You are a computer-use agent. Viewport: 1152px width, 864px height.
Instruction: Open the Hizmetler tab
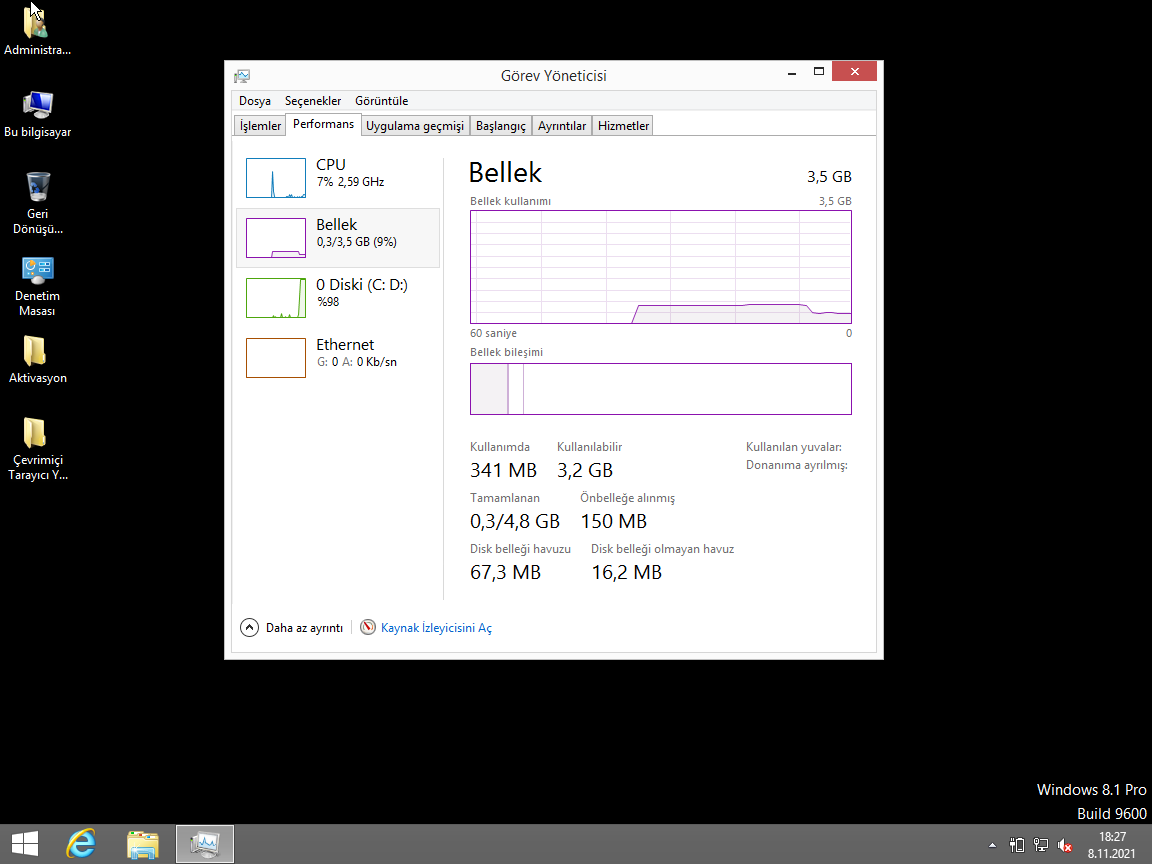coord(623,126)
